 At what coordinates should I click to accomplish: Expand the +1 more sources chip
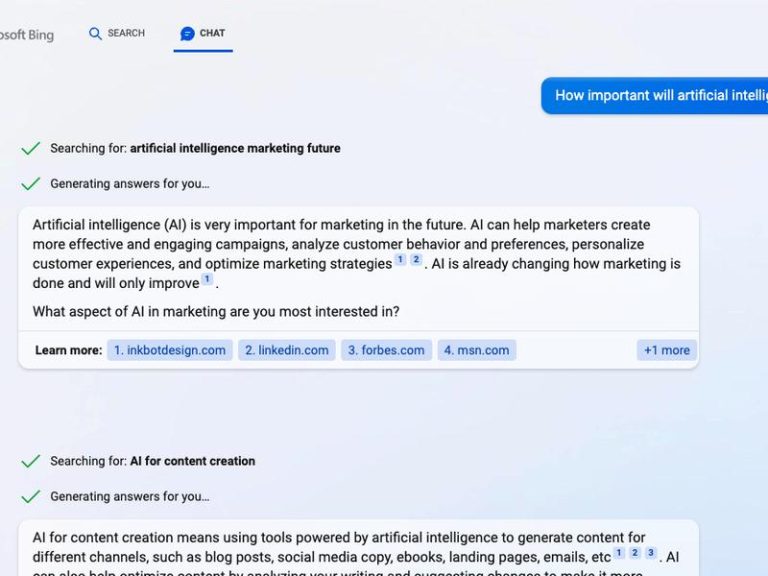click(667, 350)
